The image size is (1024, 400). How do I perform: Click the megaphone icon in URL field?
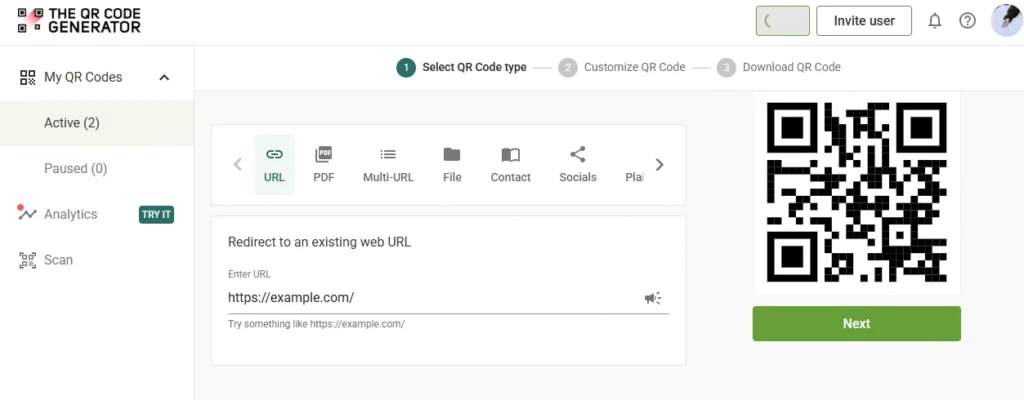tap(653, 298)
